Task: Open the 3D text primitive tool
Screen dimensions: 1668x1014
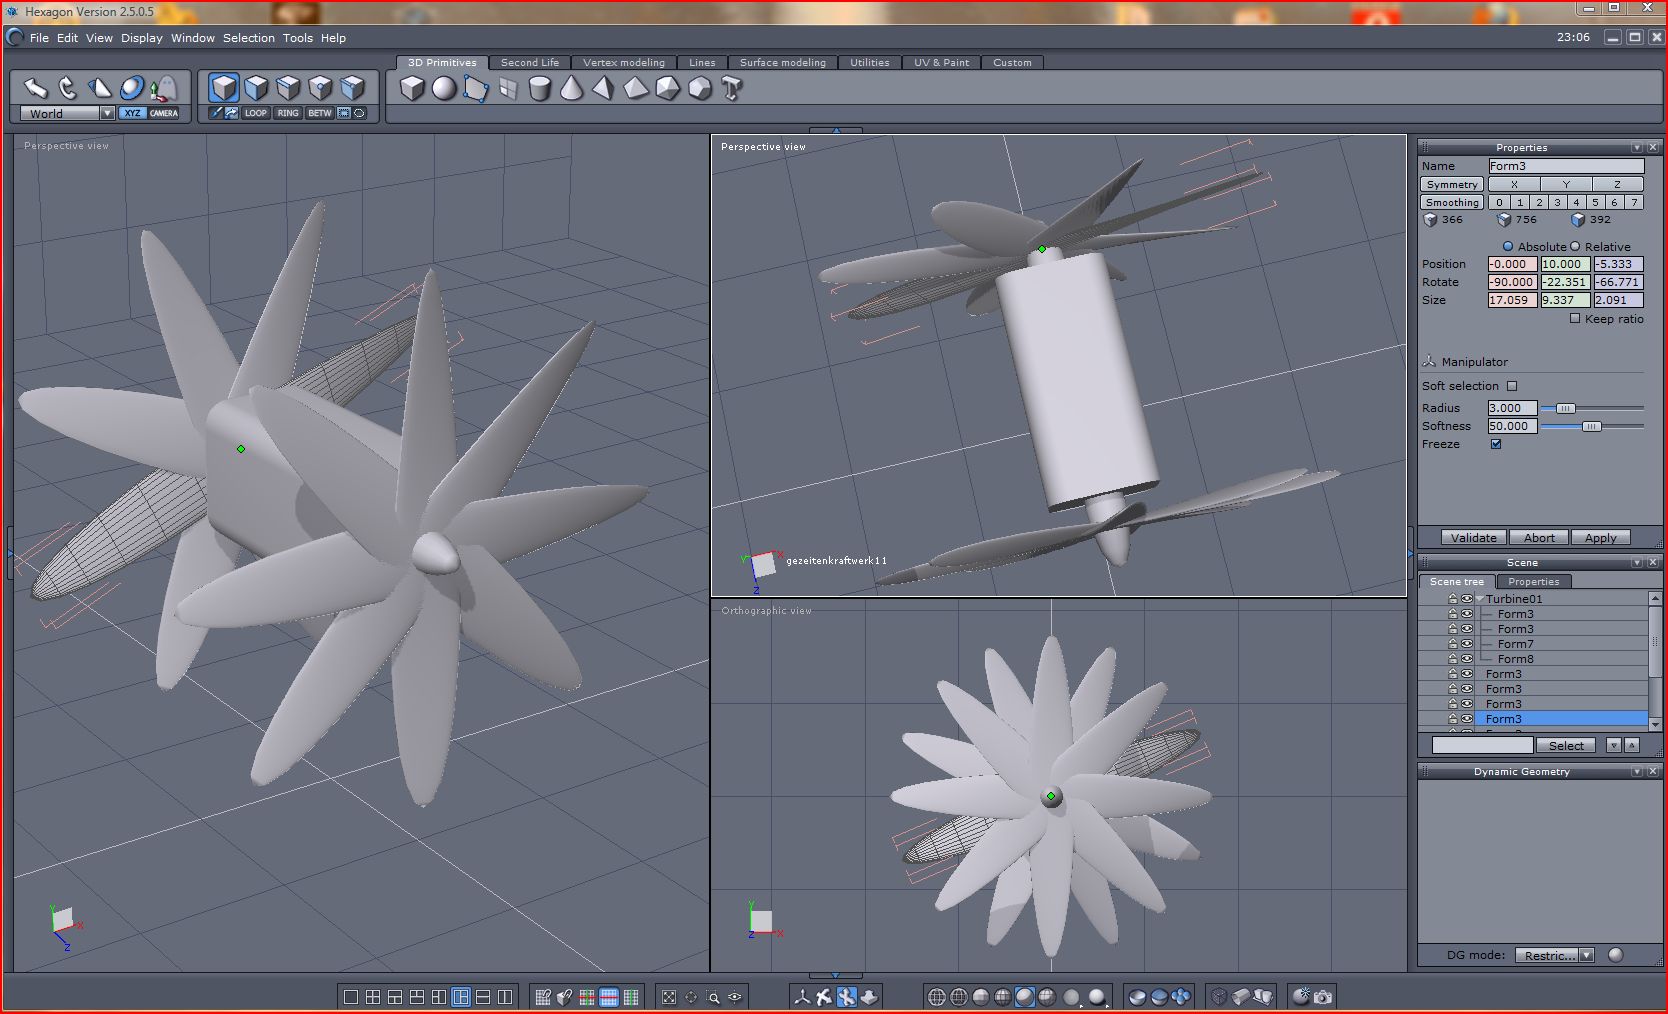Action: click(732, 89)
